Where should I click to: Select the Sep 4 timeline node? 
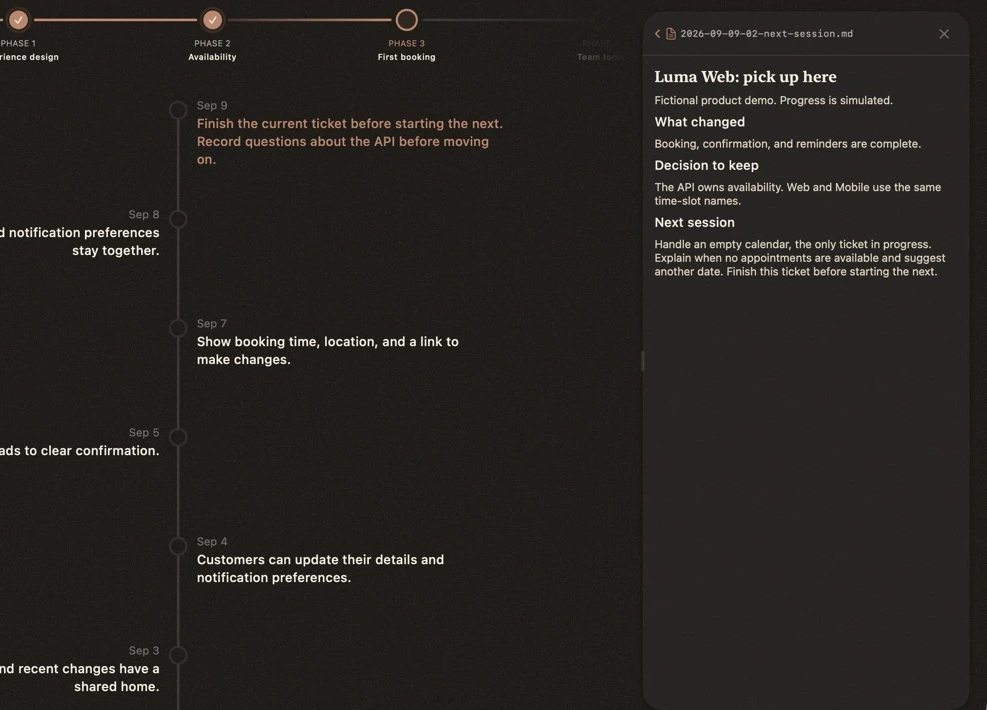pyautogui.click(x=178, y=546)
